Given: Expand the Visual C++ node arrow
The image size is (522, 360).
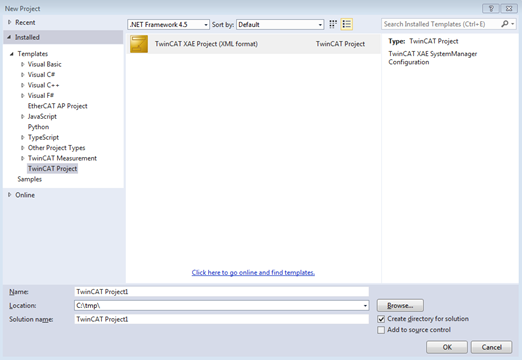Looking at the screenshot, I should [23, 85].
